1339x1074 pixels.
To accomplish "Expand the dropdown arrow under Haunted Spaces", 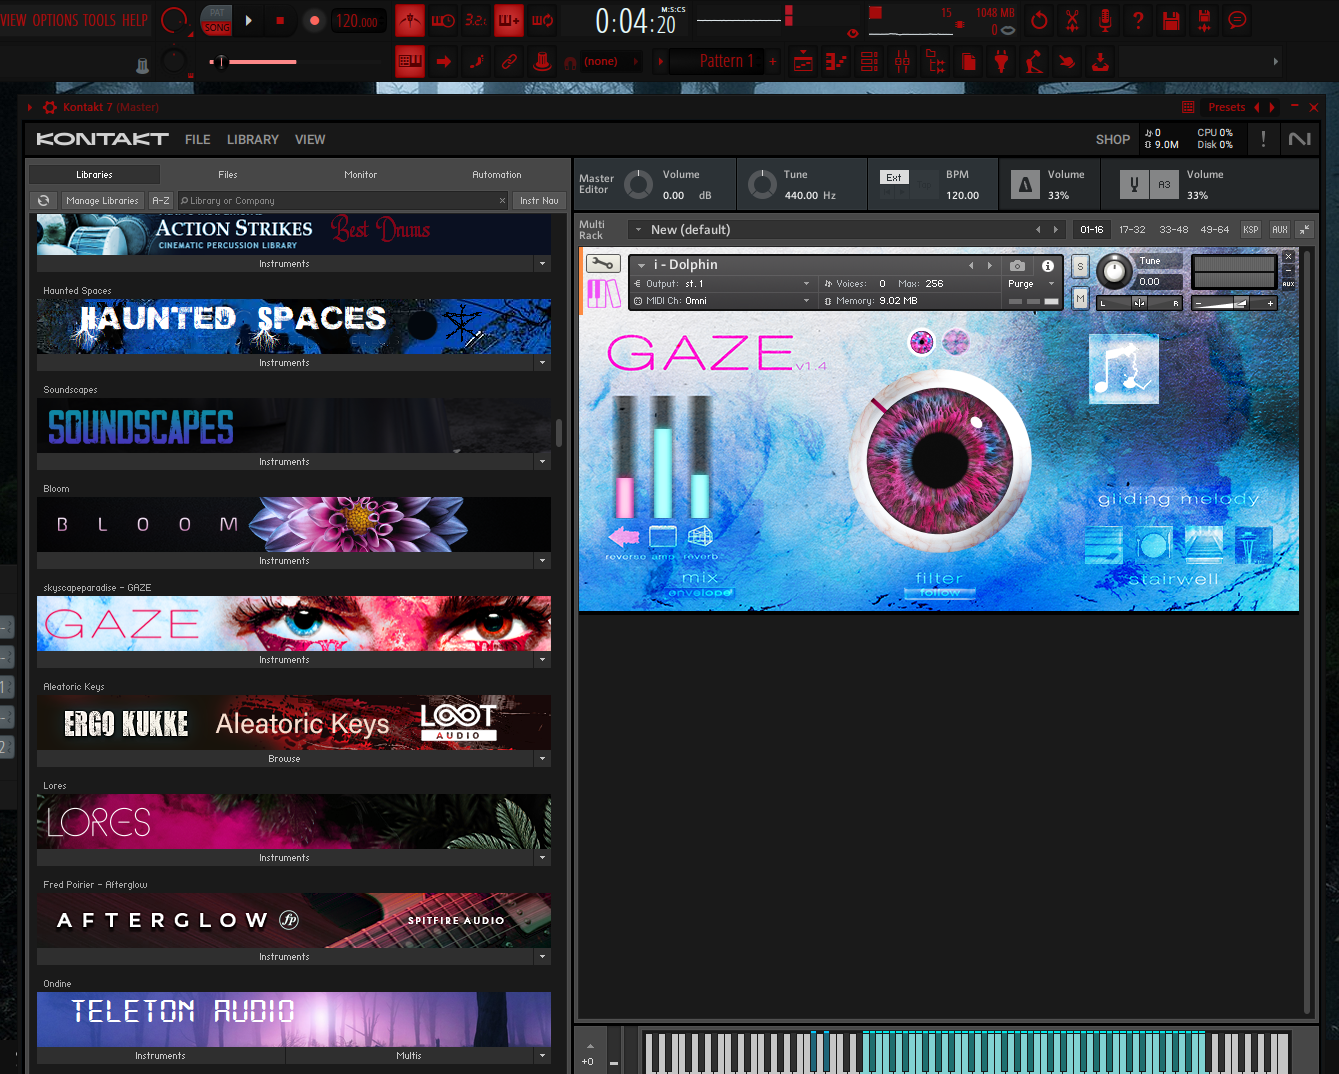I will click(x=543, y=363).
